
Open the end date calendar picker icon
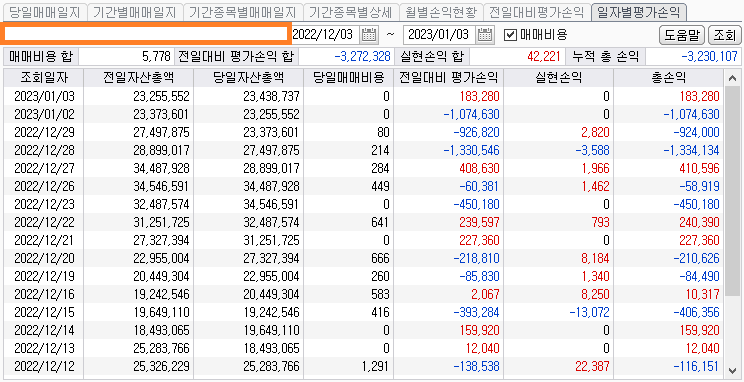tap(484, 34)
